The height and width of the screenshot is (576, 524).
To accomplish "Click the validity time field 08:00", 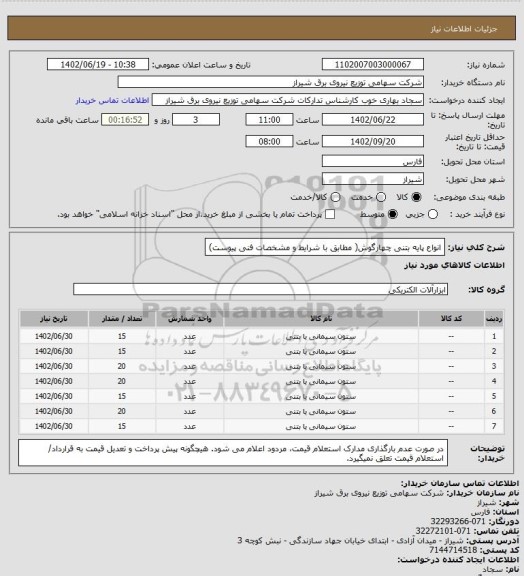I will point(269,141).
